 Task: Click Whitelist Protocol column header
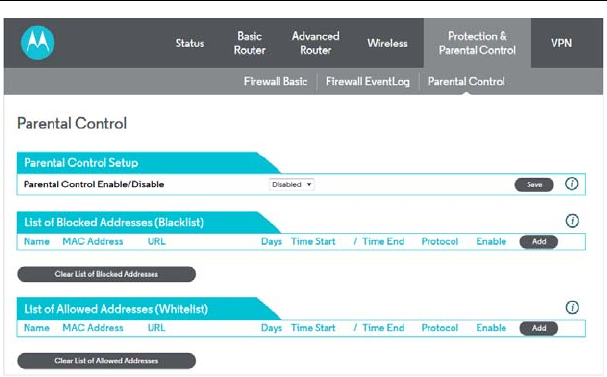coord(440,328)
